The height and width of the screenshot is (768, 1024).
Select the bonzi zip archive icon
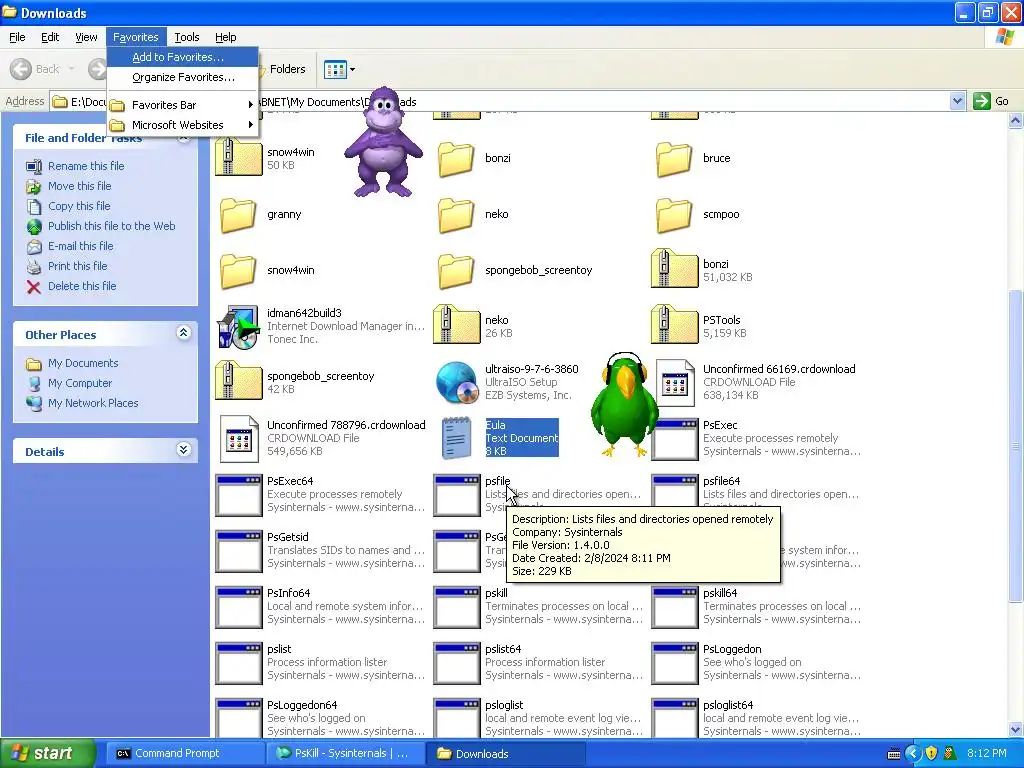(x=675, y=269)
